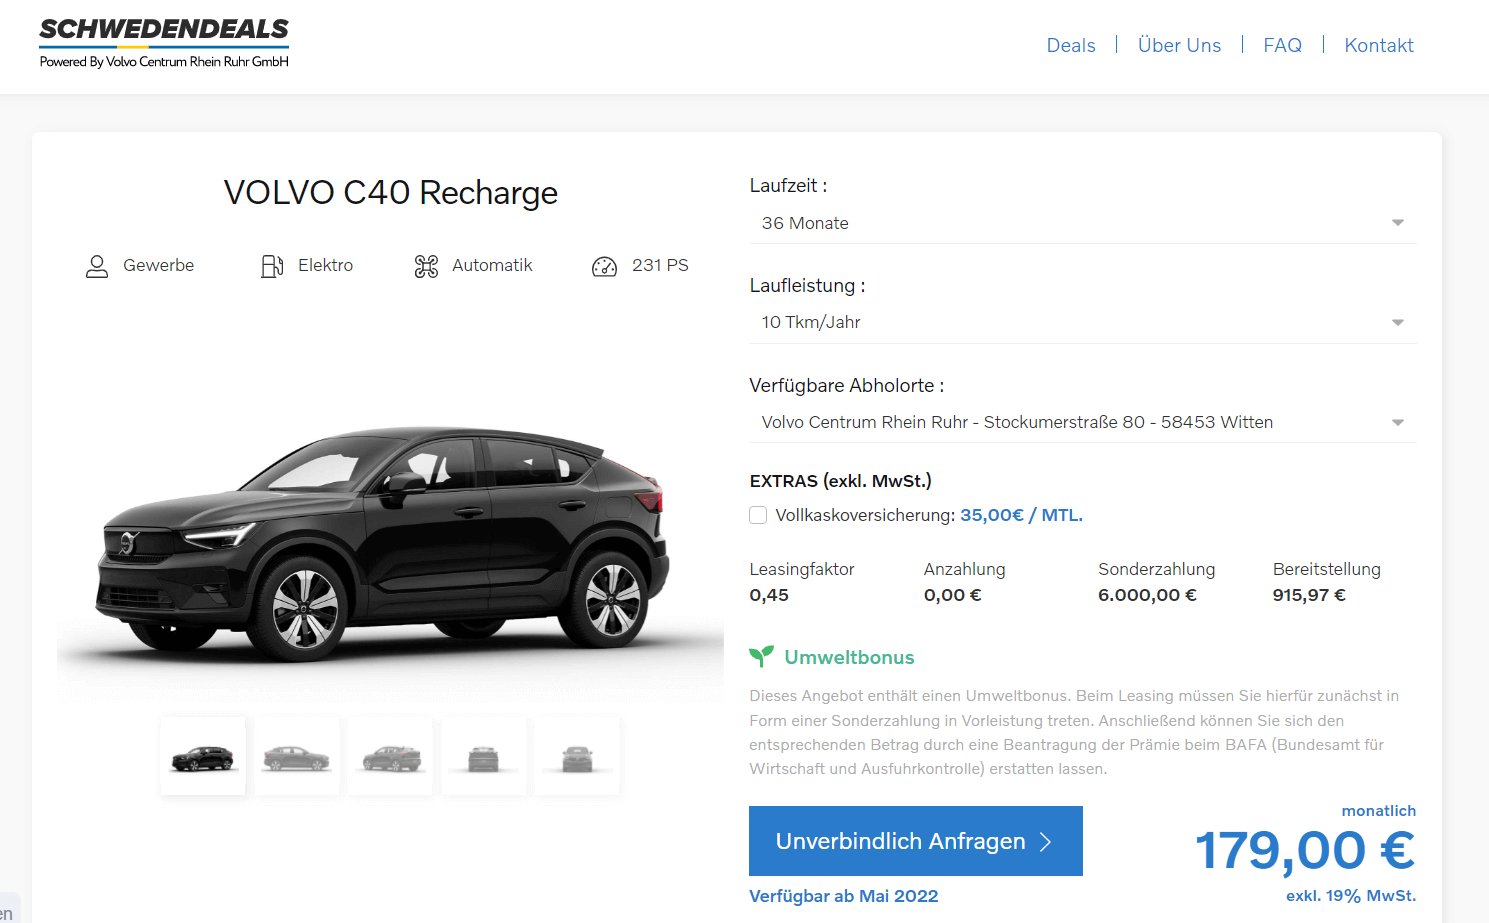The height and width of the screenshot is (923, 1489).
Task: Click the Gewerbe person icon
Action: click(x=97, y=266)
